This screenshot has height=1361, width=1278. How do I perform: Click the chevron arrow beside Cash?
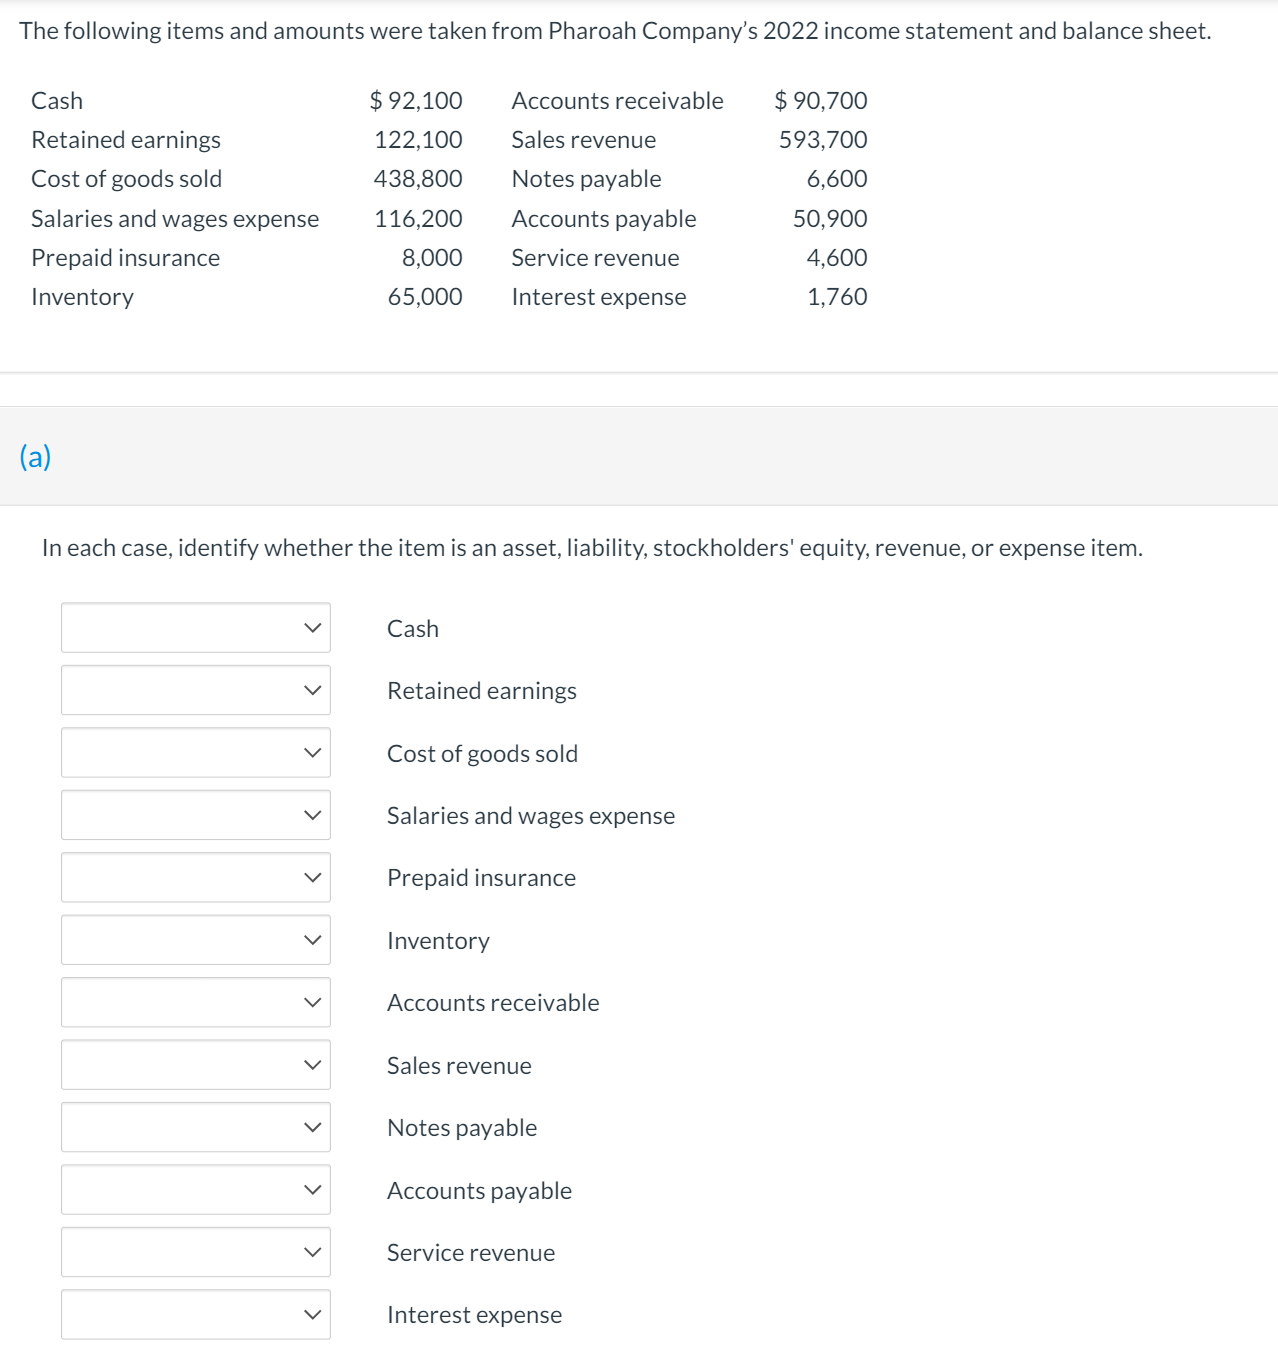313,628
